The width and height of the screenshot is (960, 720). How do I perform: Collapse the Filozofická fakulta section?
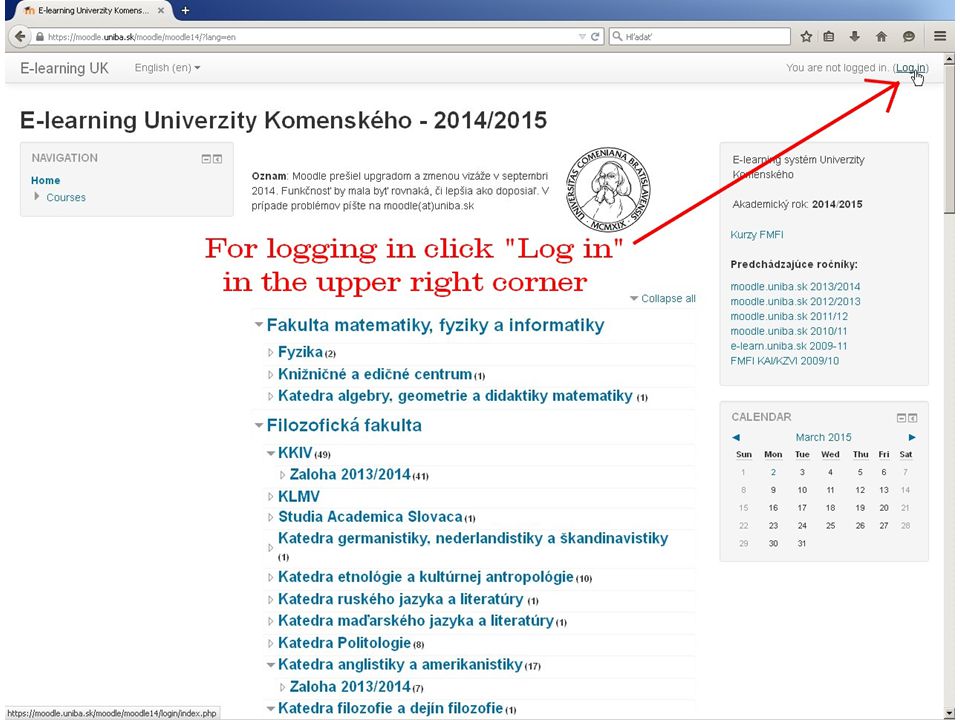[259, 425]
